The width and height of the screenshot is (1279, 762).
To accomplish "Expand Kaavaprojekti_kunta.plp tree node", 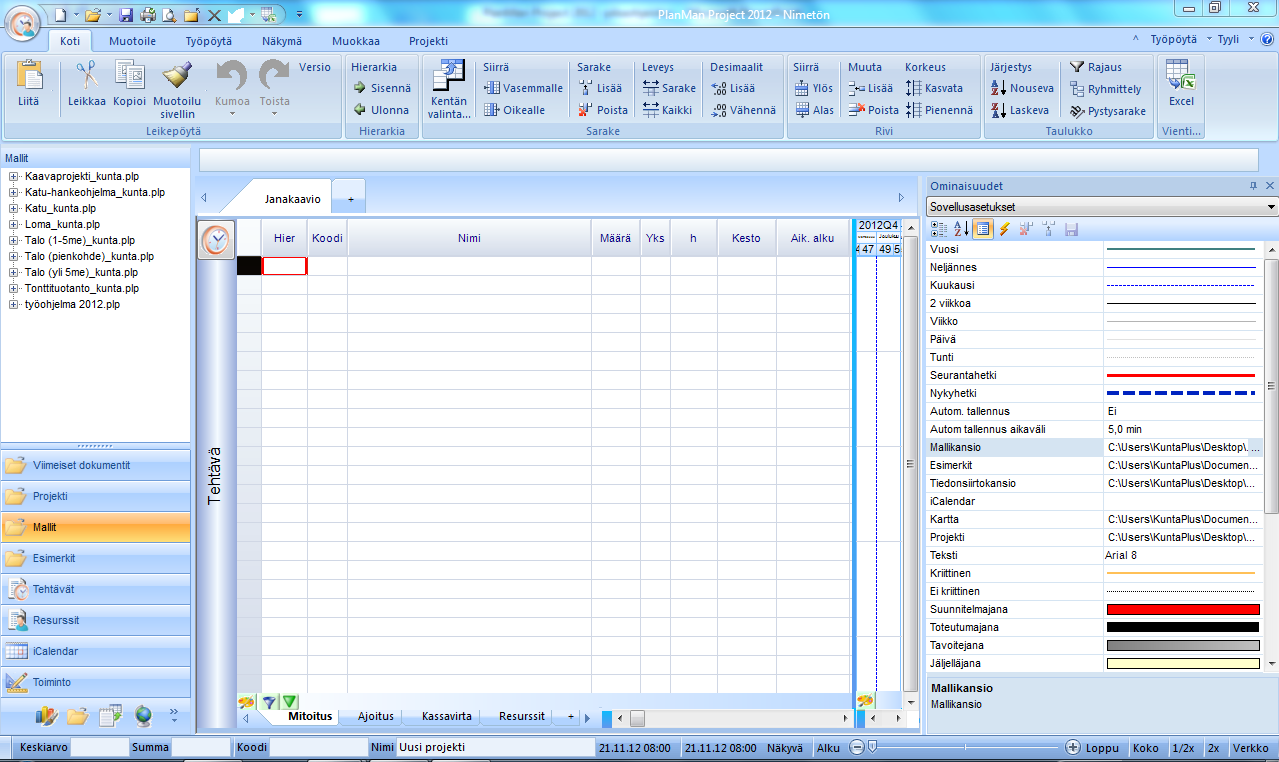I will (14, 176).
